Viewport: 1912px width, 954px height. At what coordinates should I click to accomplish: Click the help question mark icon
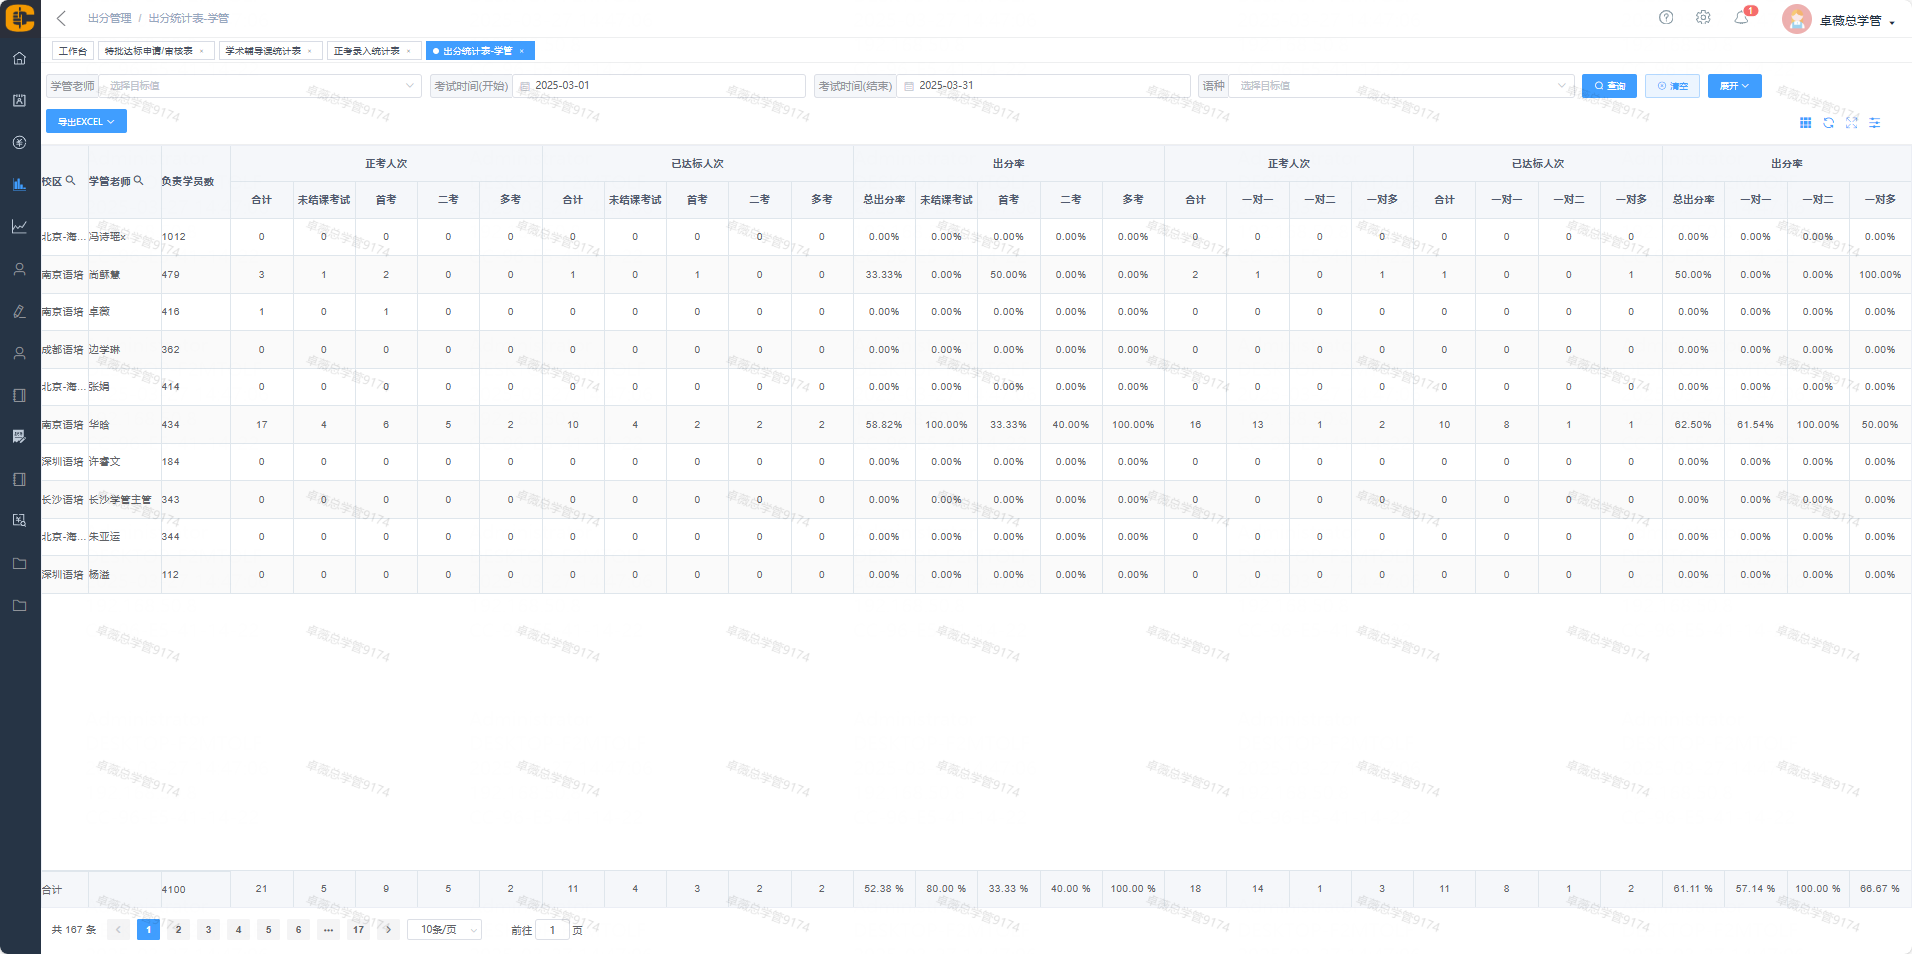(x=1665, y=17)
